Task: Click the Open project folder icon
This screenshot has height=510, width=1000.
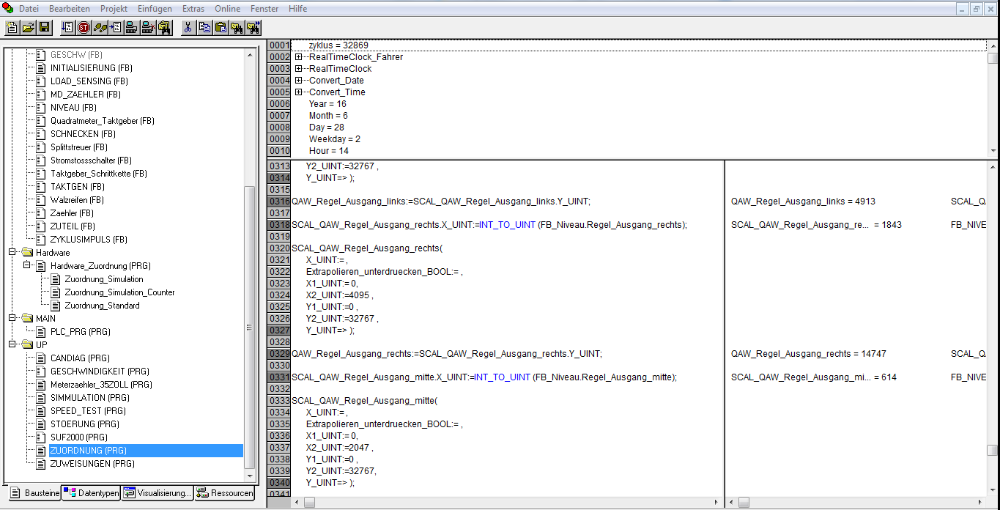Action: (28, 28)
